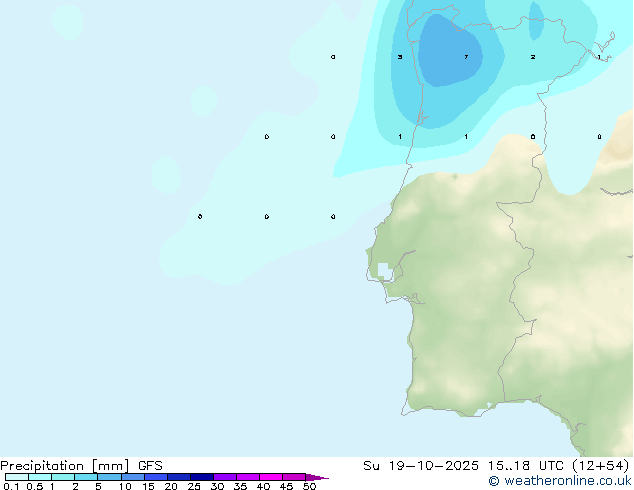
Task: Click the 1–2 mm legend color swatch
Action: tap(63, 477)
